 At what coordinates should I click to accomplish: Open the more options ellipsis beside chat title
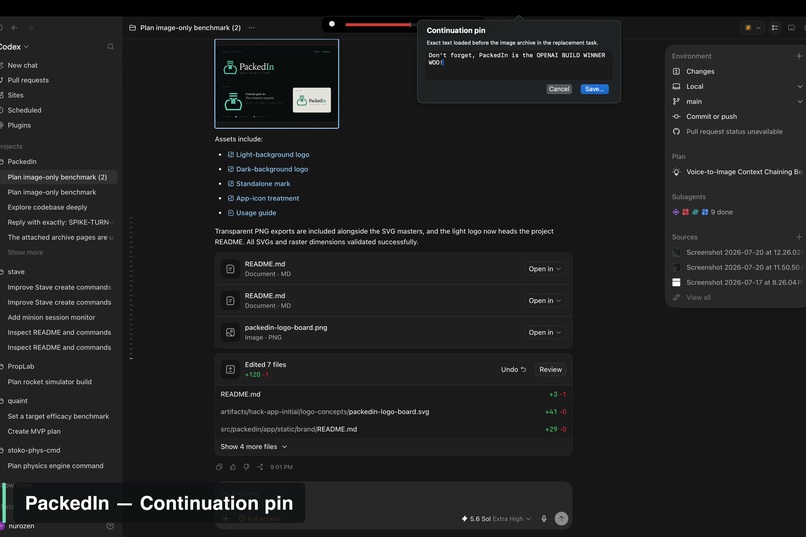pyautogui.click(x=251, y=28)
